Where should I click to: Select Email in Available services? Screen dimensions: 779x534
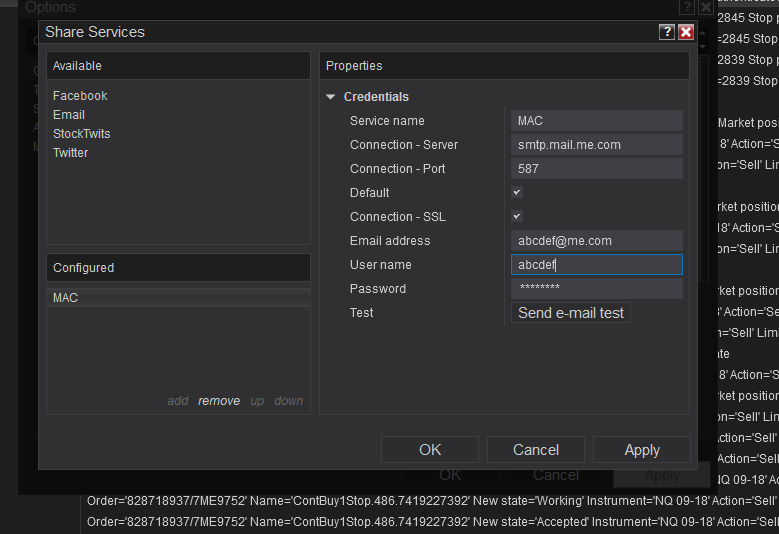(x=69, y=115)
